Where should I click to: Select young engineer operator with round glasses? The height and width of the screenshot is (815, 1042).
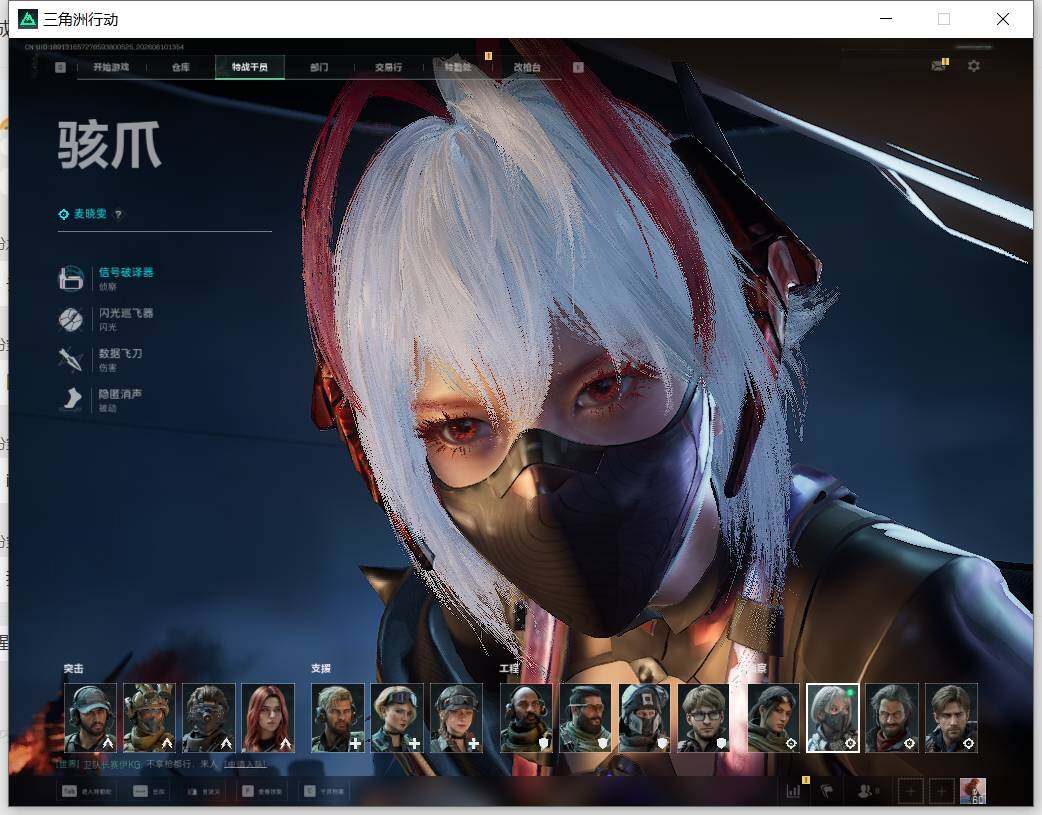click(704, 717)
